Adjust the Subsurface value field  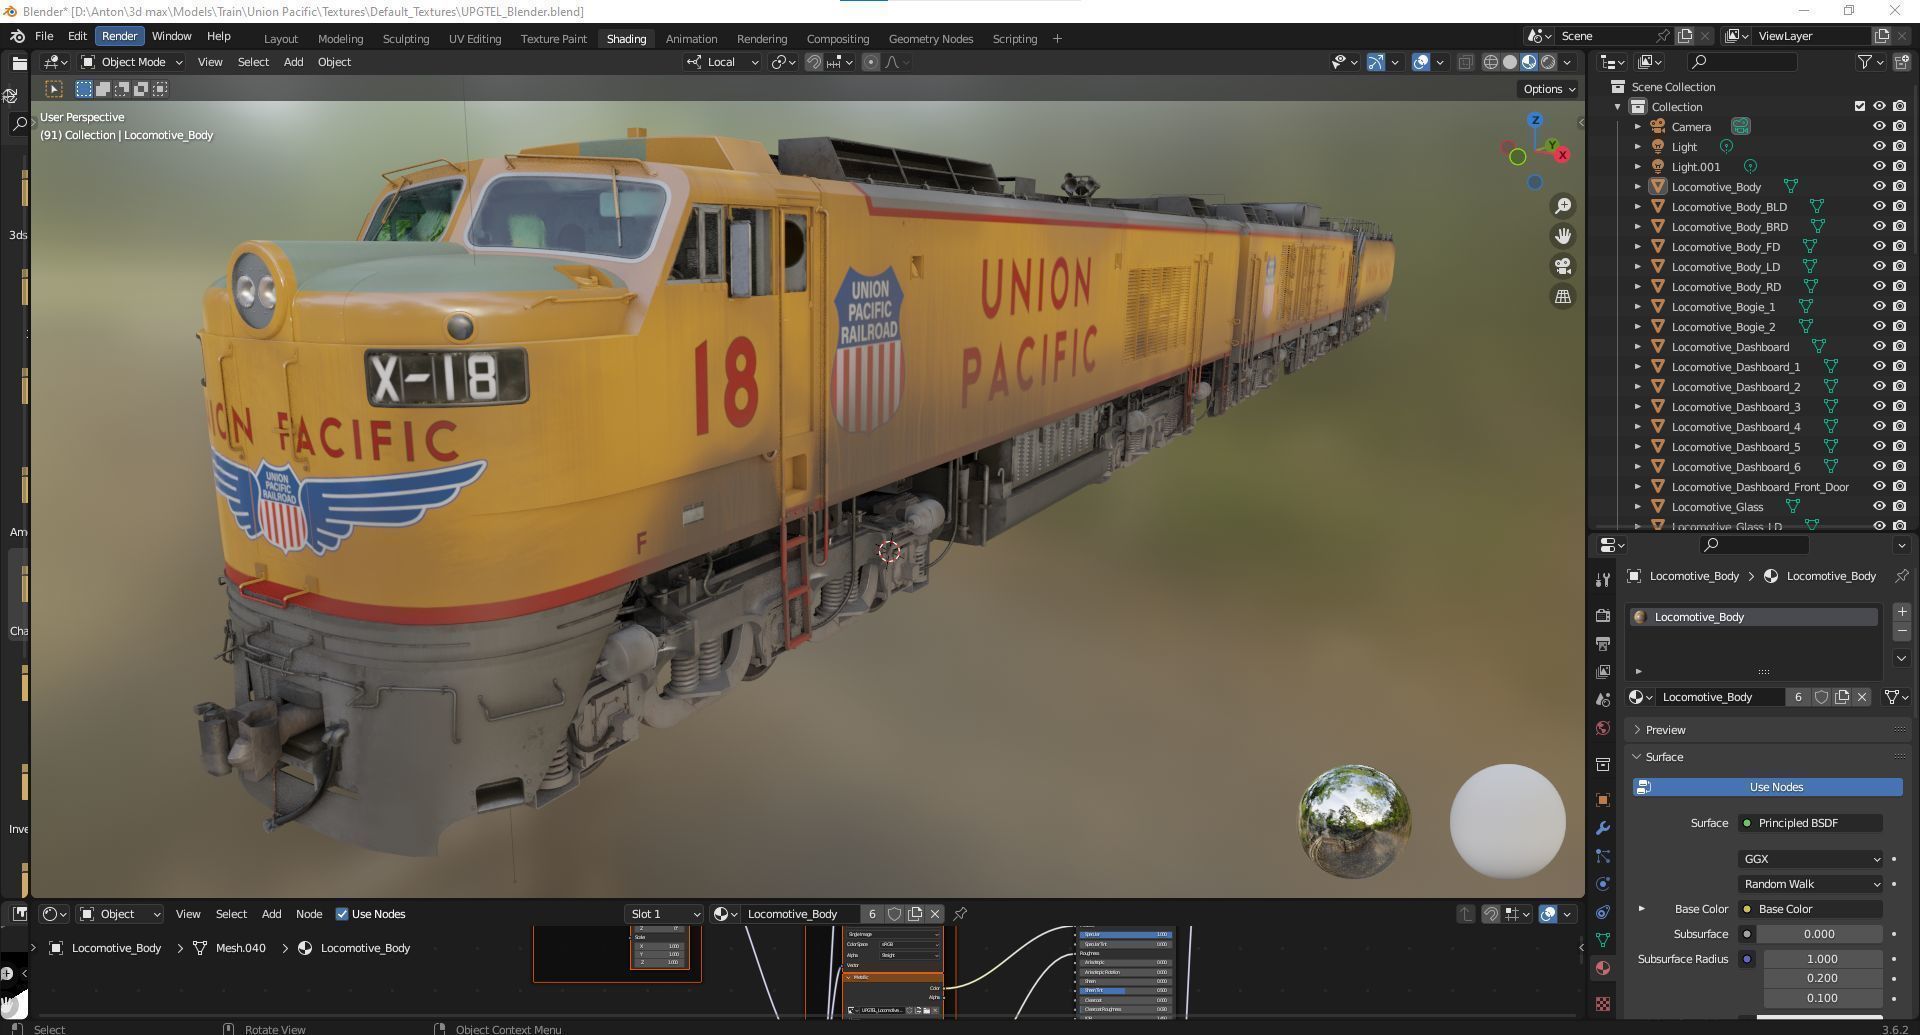tap(1819, 934)
